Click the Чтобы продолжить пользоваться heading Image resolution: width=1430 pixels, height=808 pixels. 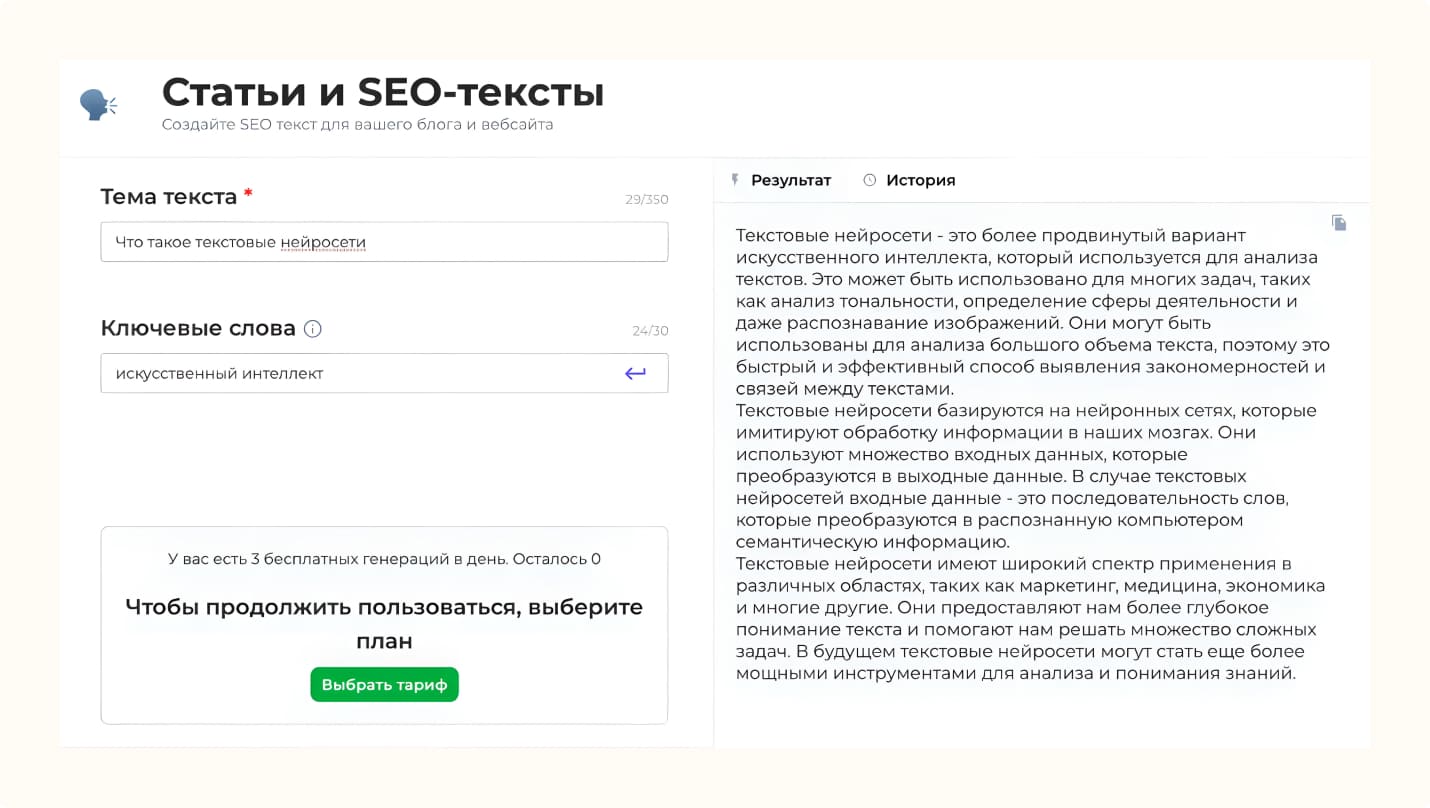pos(384,624)
